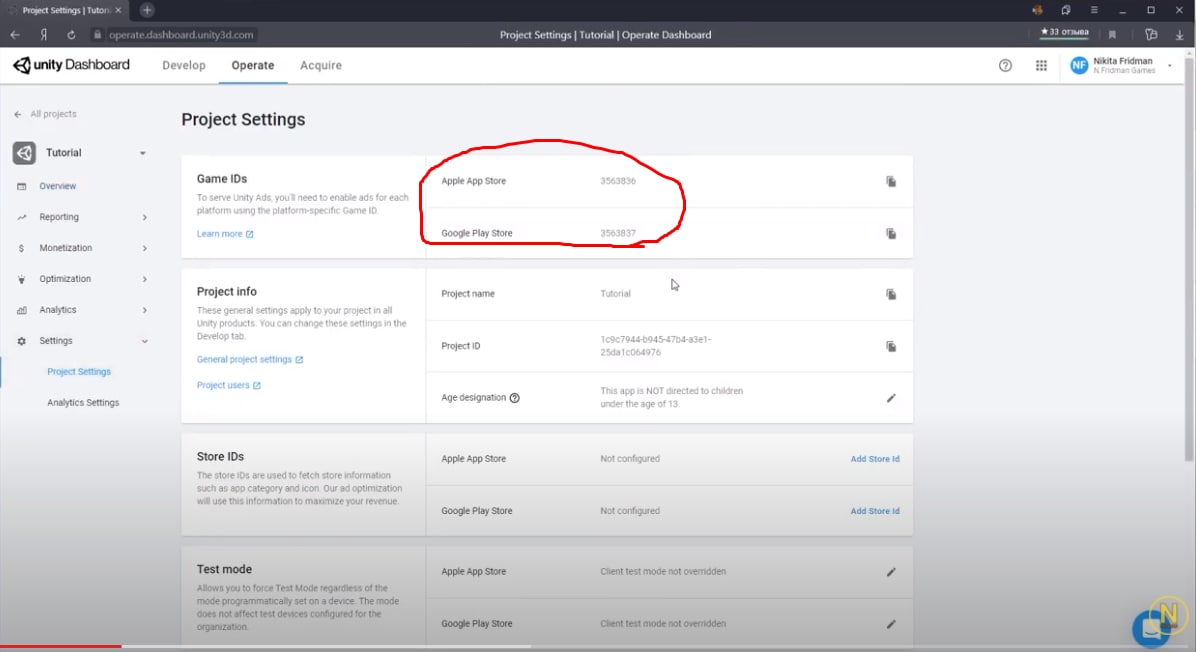Click the NF user avatar
The height and width of the screenshot is (652, 1196).
(x=1079, y=66)
